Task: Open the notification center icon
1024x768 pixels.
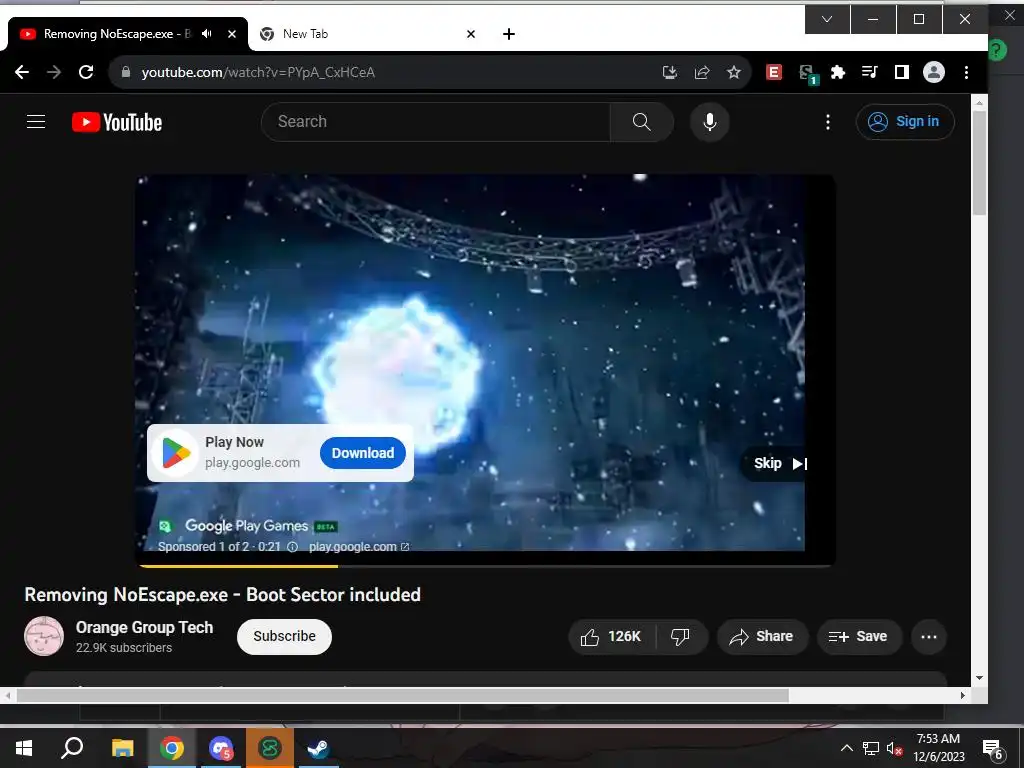Action: 993,748
